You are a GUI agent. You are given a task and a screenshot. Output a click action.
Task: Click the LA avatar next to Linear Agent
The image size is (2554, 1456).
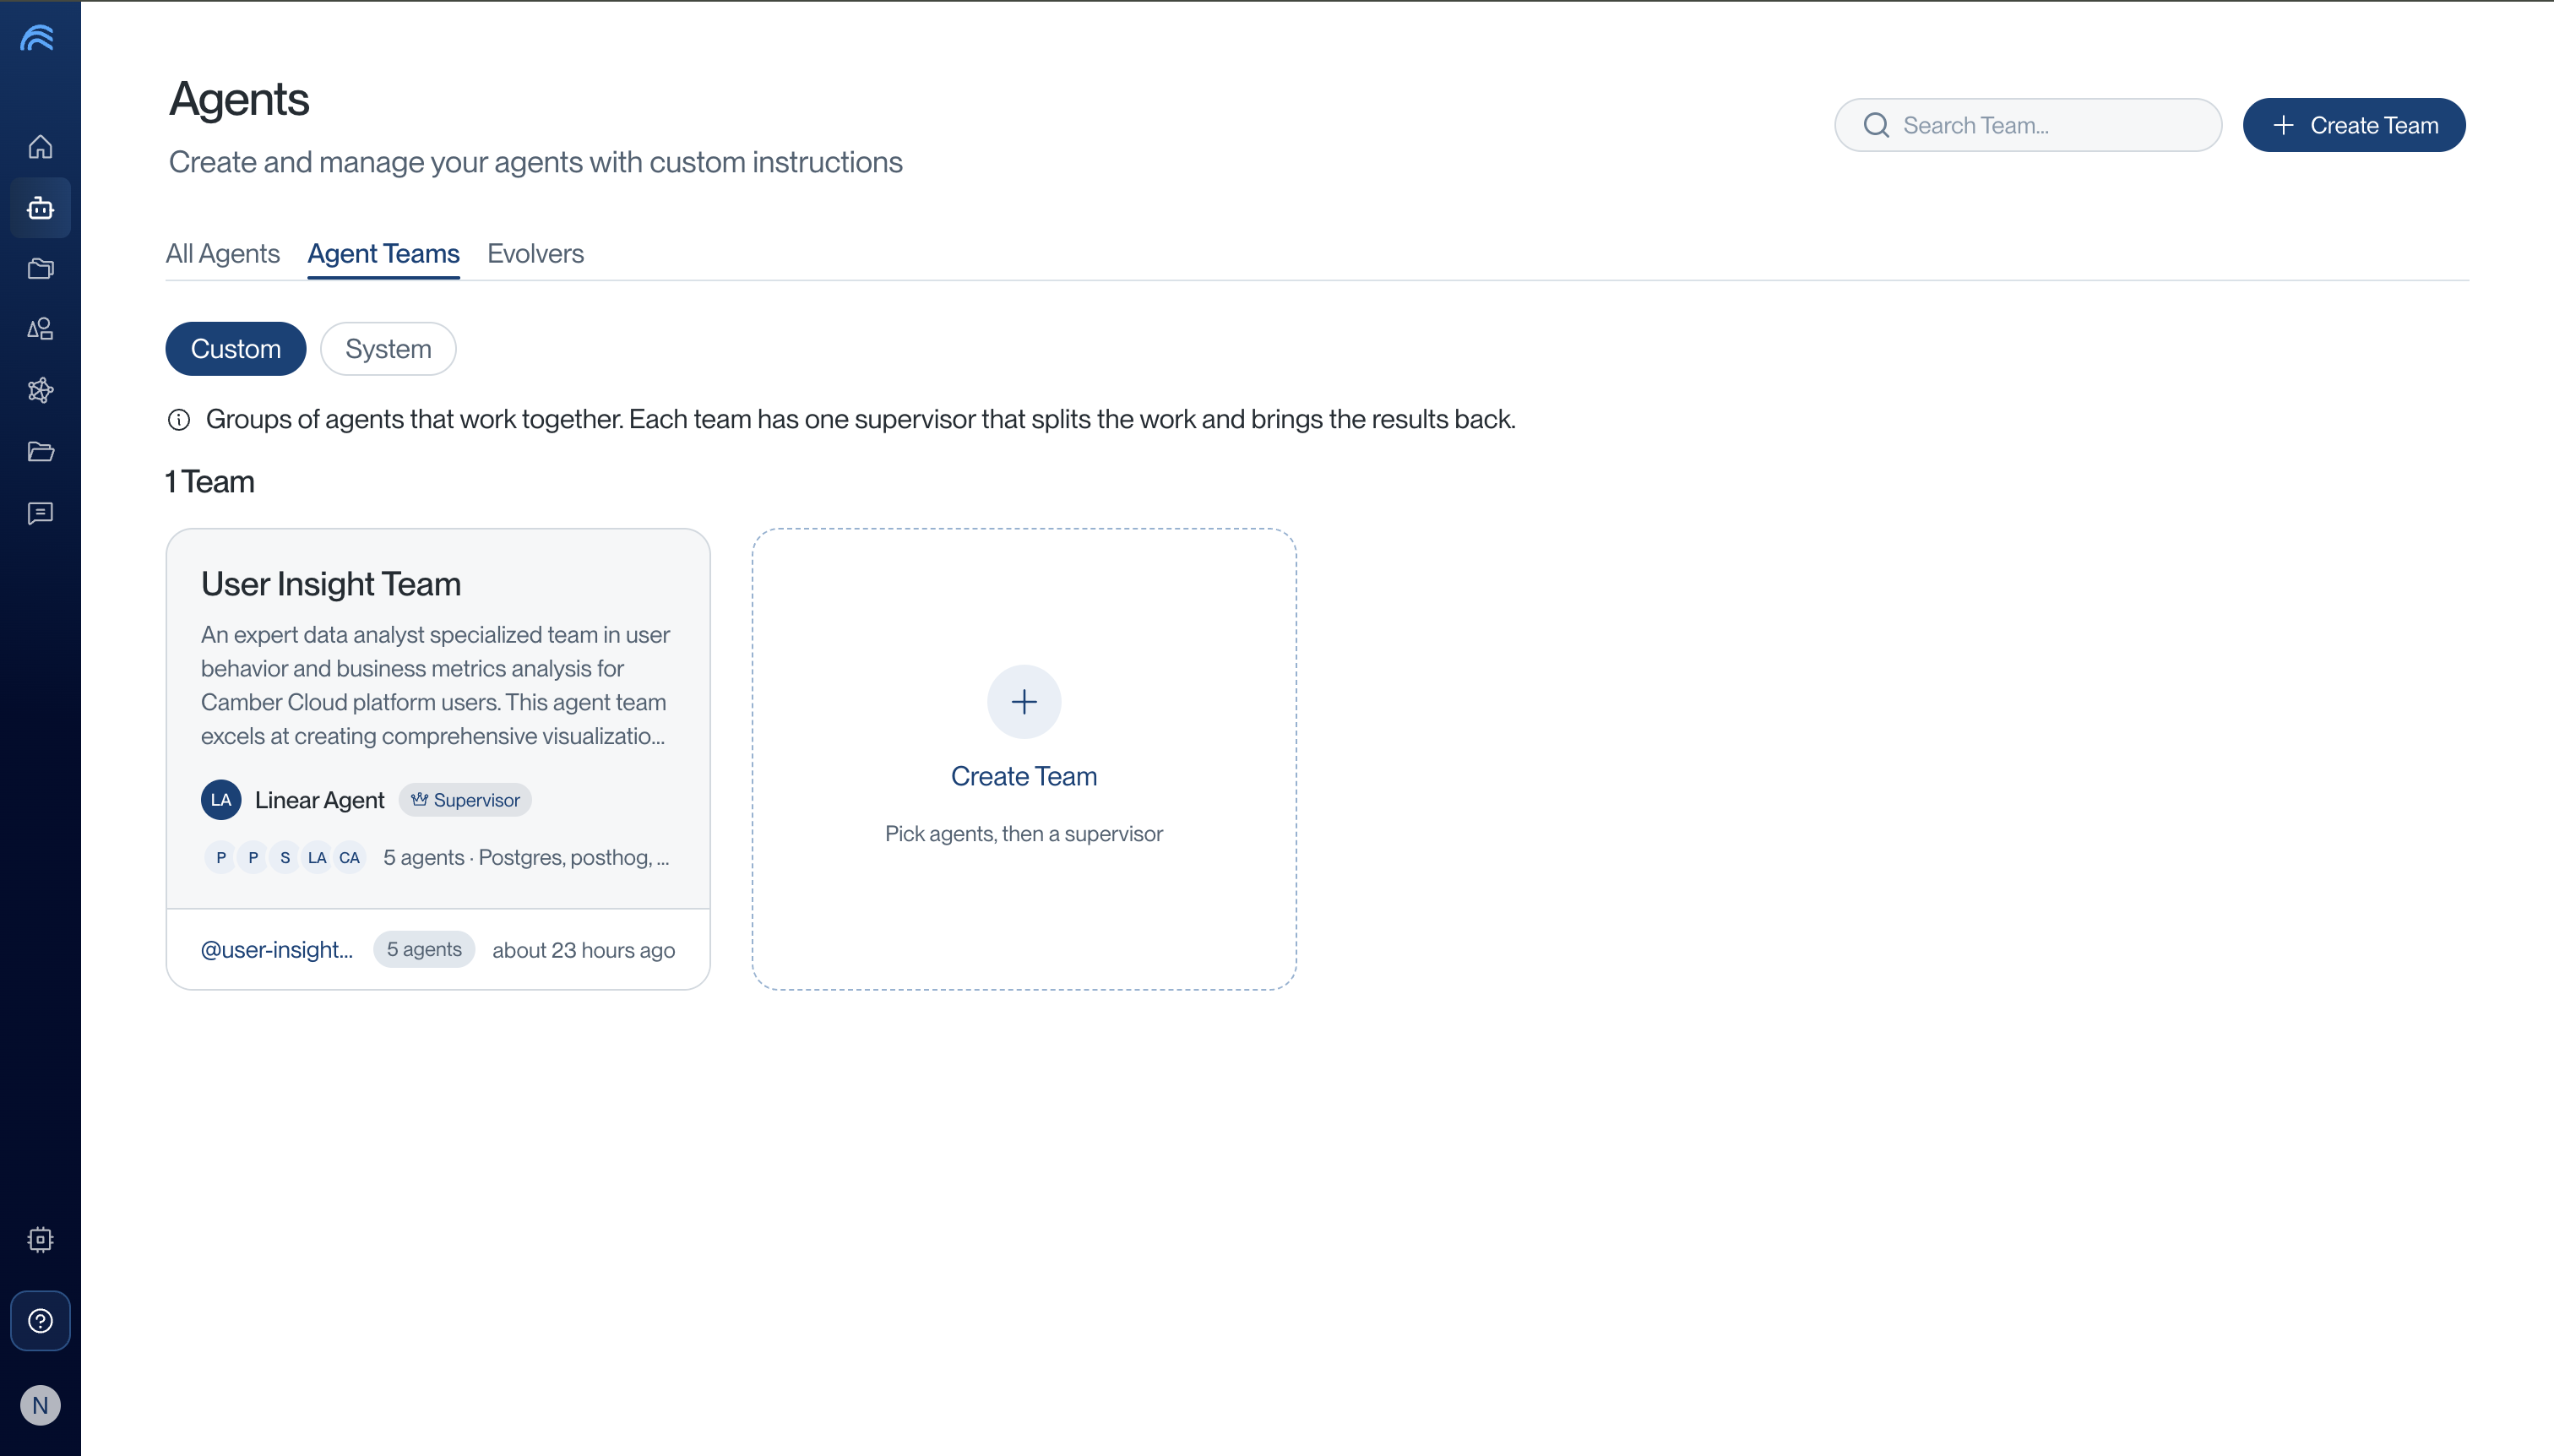pyautogui.click(x=220, y=799)
